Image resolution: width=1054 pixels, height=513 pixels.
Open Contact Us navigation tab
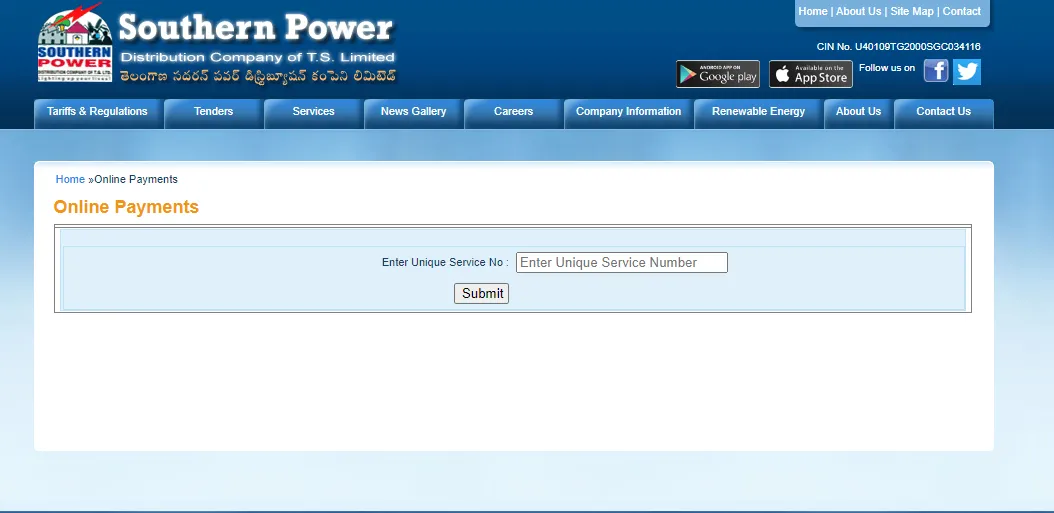click(943, 112)
